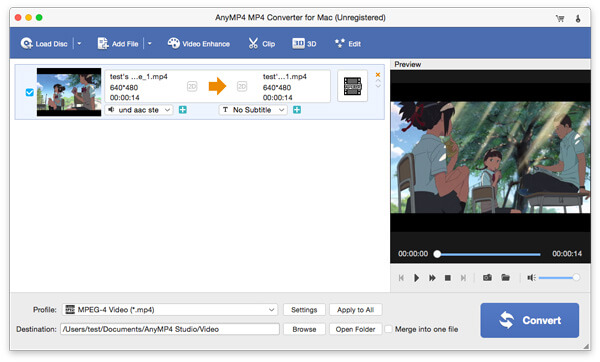Mute audio with the speaker icon
600x362 pixels.
click(x=531, y=277)
